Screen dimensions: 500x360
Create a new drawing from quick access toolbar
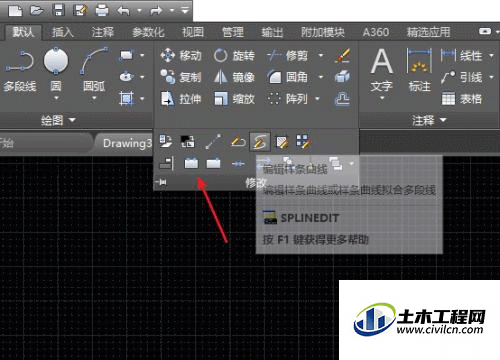(x=15, y=10)
